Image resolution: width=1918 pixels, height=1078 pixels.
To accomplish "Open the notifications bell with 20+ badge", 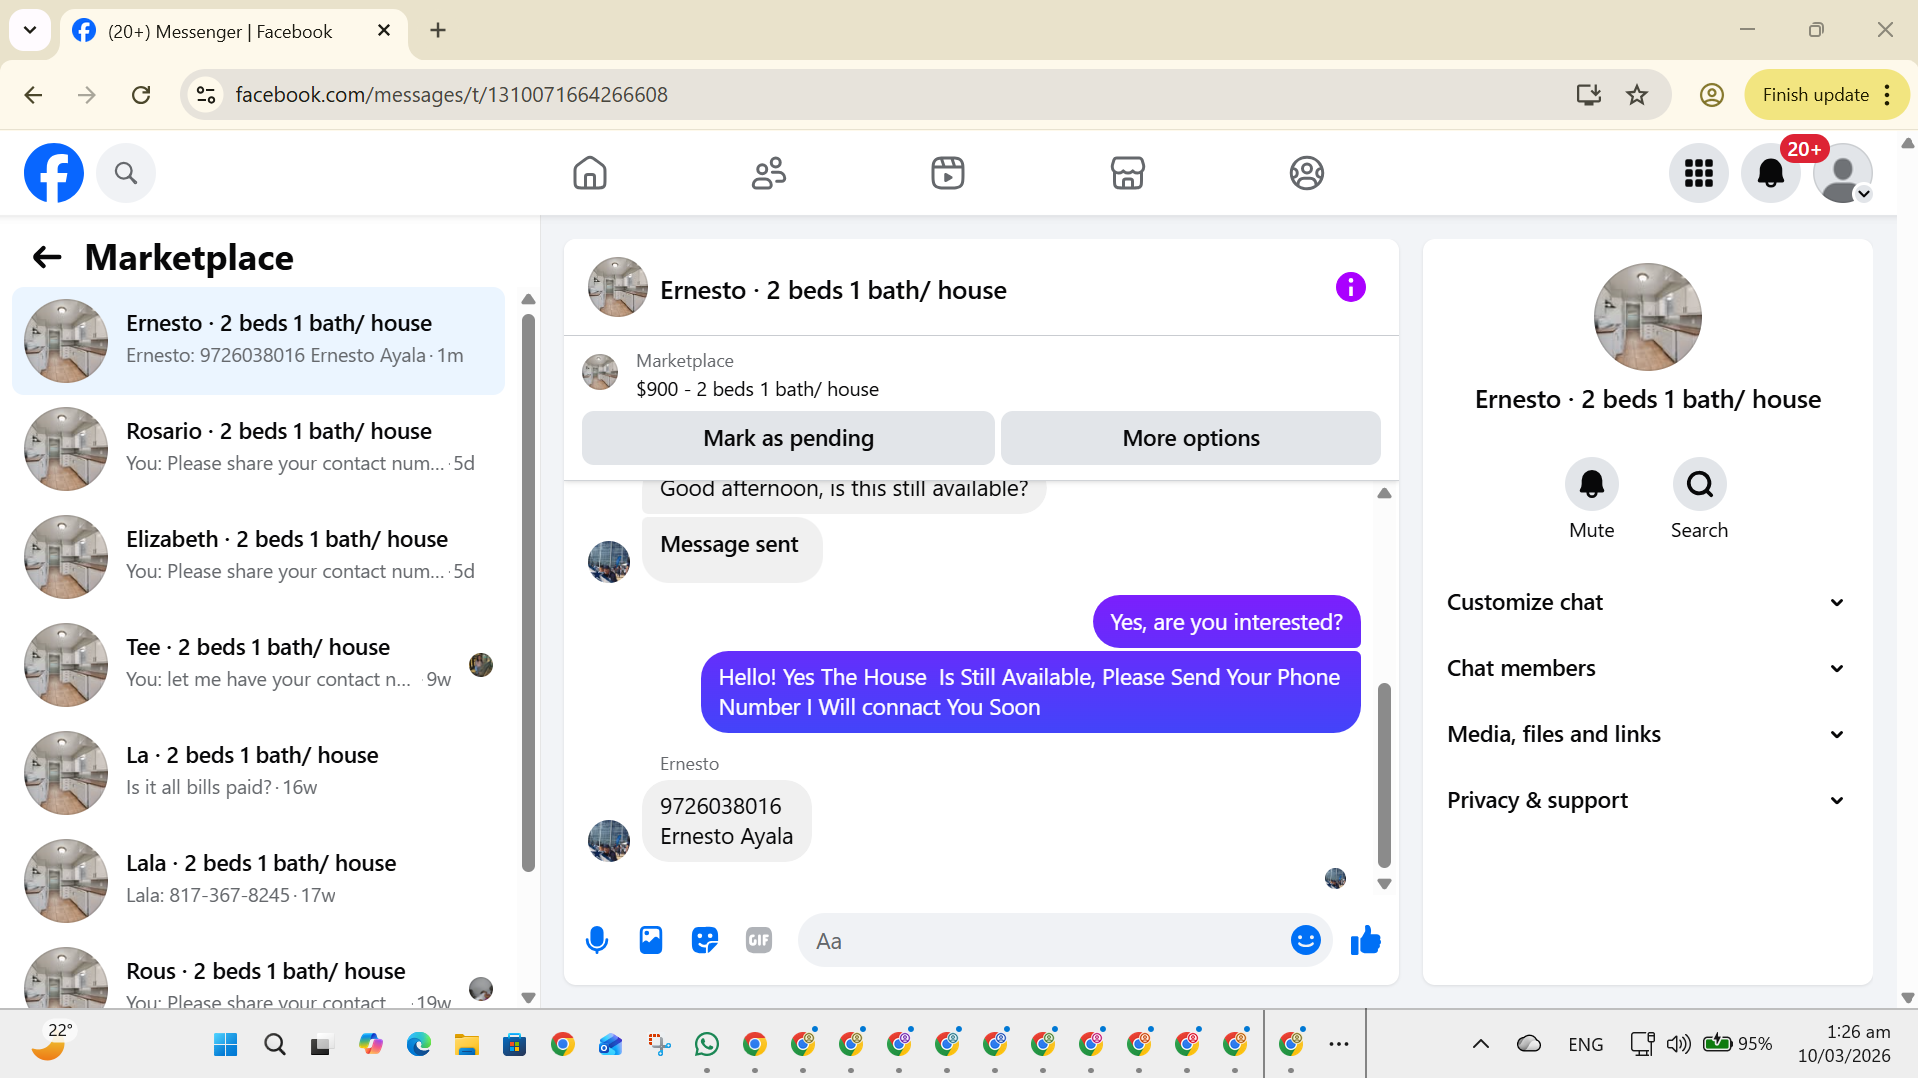I will pos(1771,173).
